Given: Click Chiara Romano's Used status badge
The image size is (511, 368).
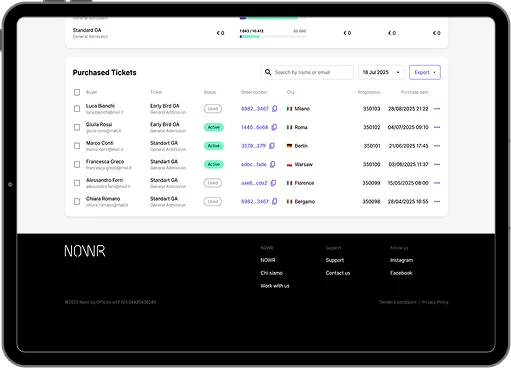Looking at the screenshot, I should [x=213, y=201].
